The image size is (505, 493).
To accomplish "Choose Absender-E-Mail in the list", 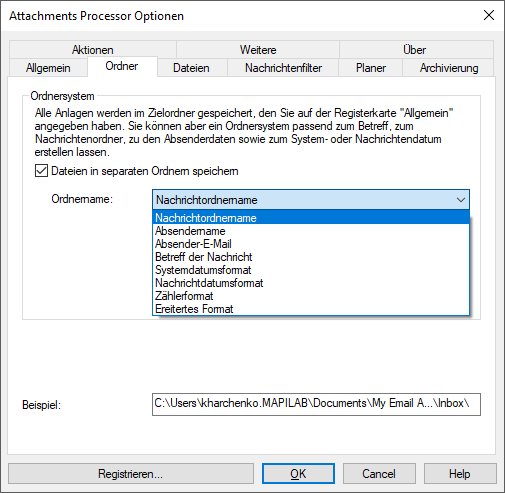I will pyautogui.click(x=311, y=244).
